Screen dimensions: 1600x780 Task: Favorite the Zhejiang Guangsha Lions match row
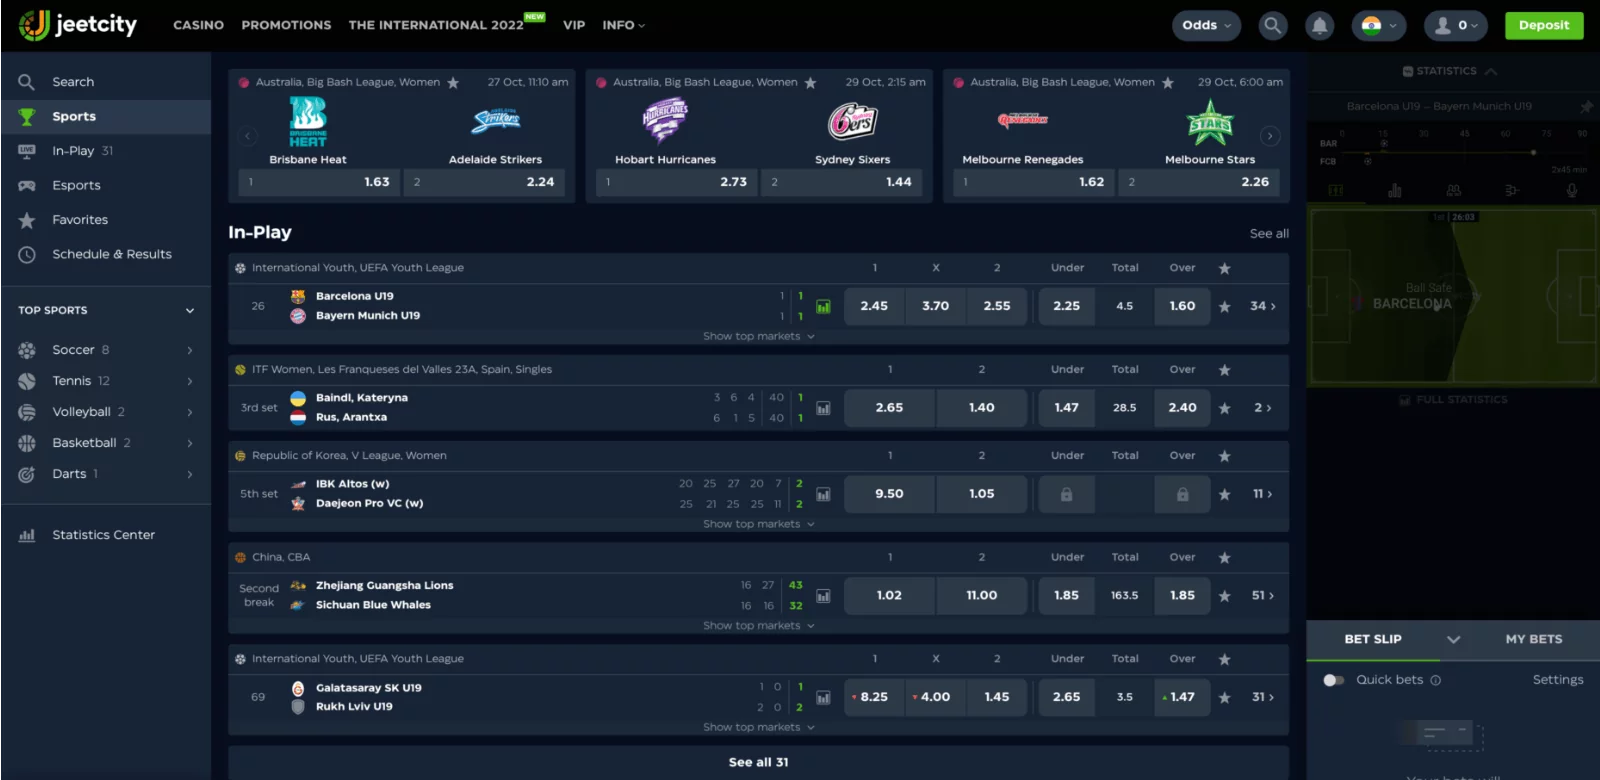click(x=1224, y=596)
